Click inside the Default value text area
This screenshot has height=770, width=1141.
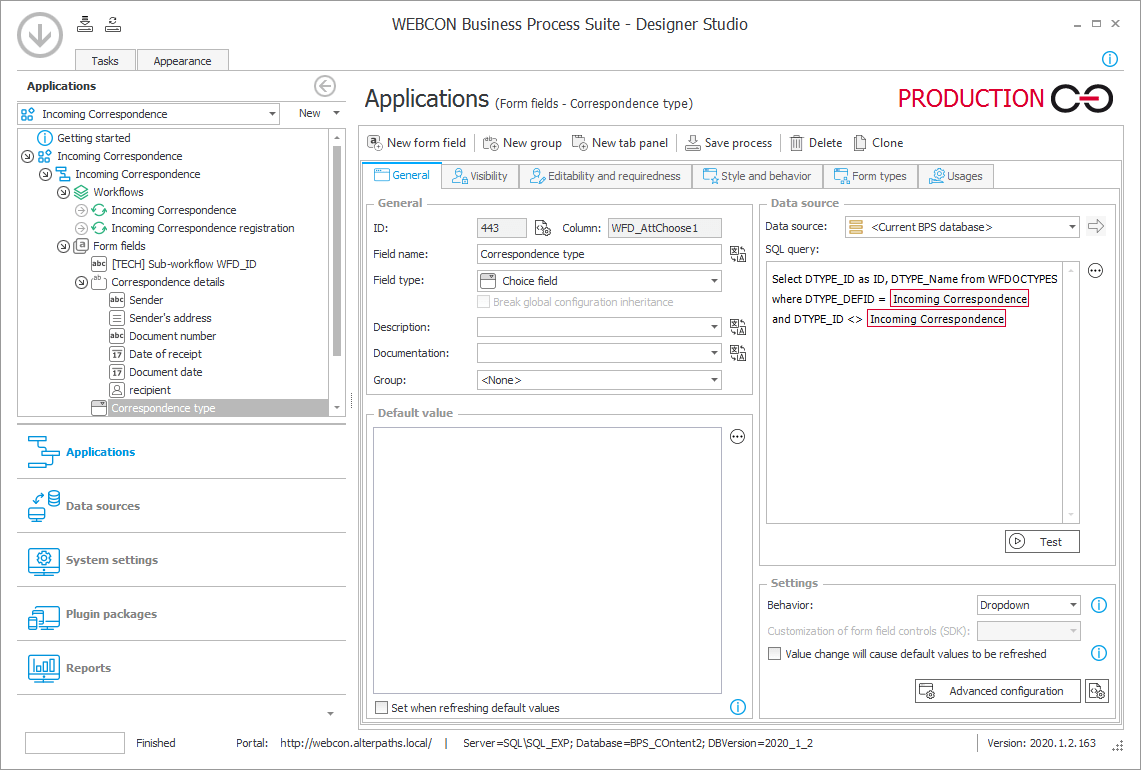tap(547, 560)
